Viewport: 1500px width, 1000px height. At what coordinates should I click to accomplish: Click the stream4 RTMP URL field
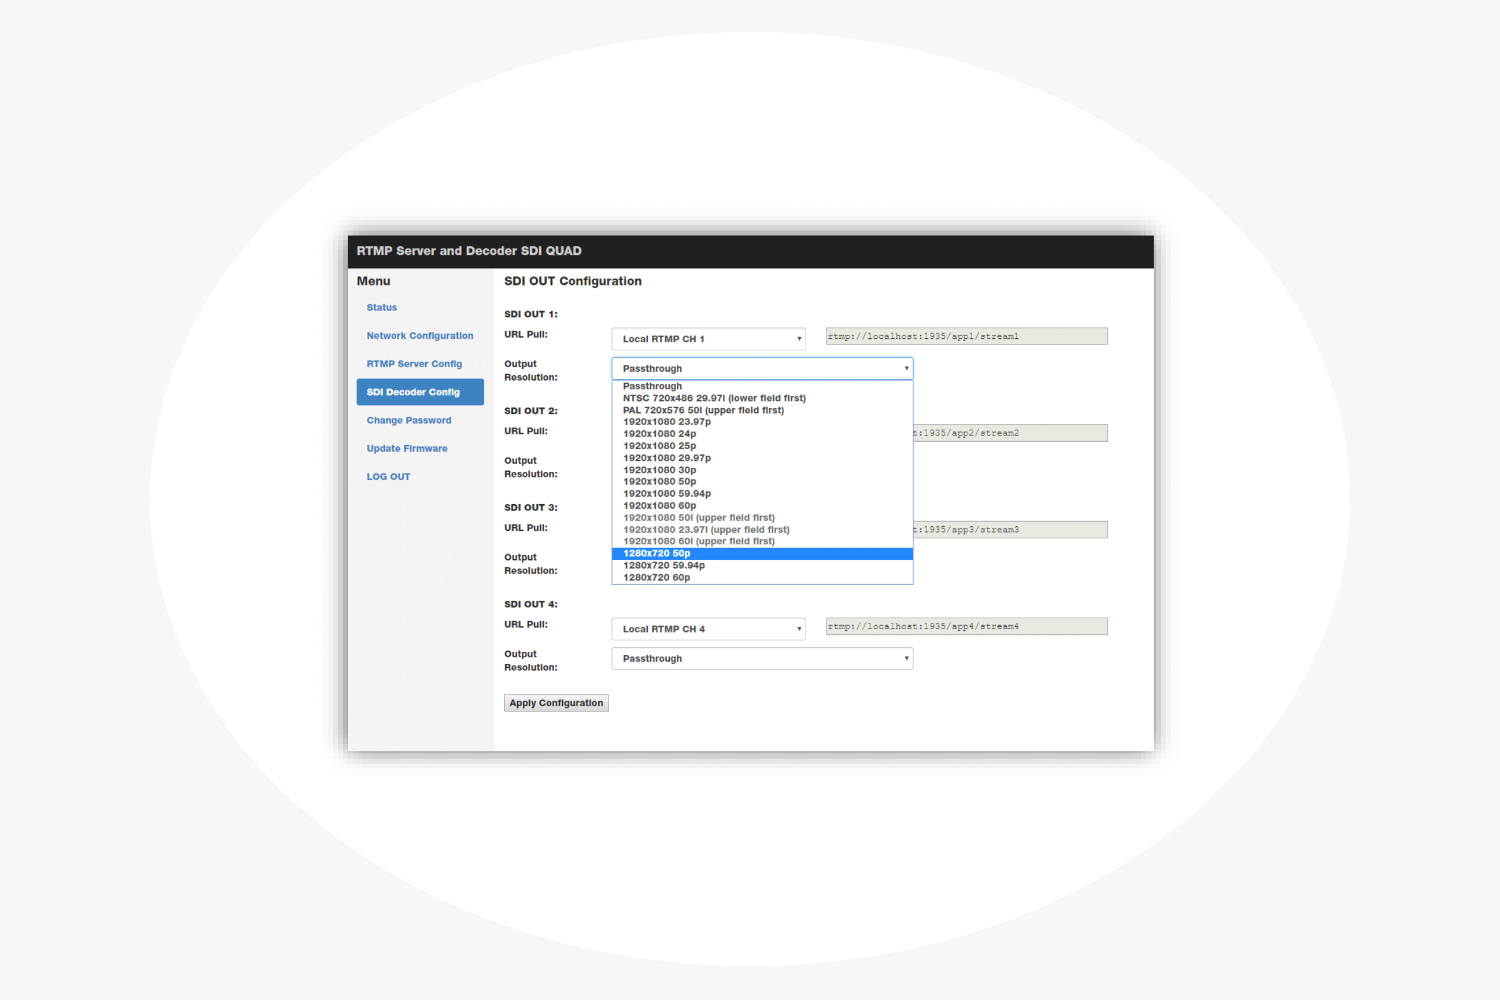pyautogui.click(x=965, y=625)
